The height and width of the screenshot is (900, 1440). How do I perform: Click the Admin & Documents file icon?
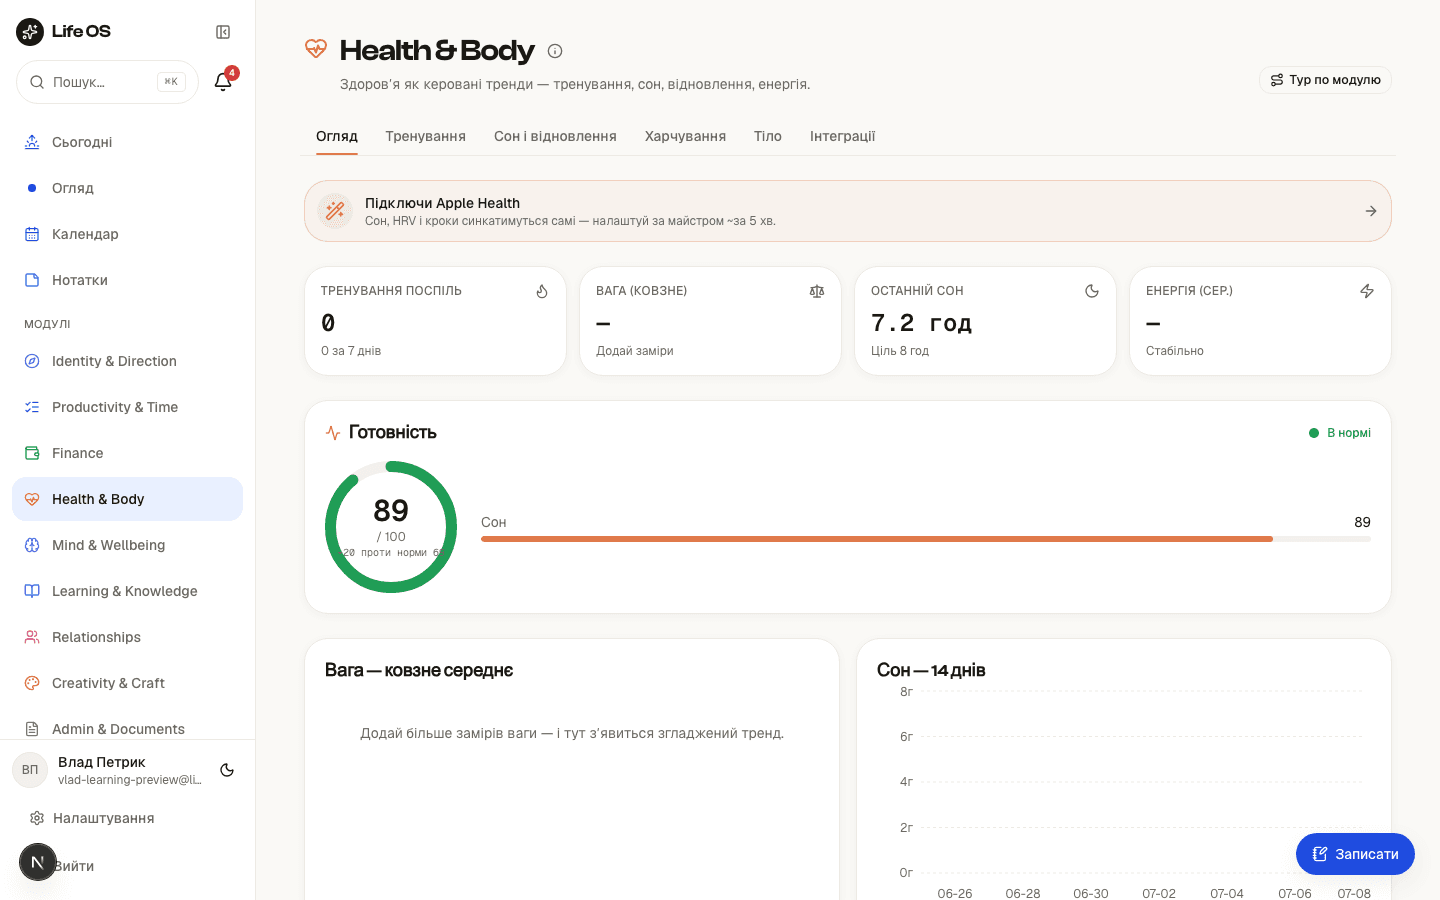click(32, 729)
